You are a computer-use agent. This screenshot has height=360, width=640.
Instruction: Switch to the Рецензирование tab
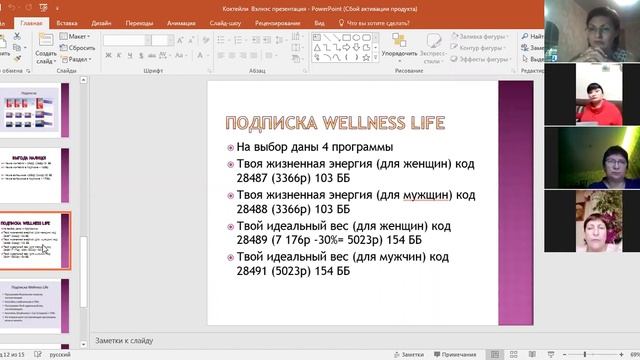coord(278,23)
